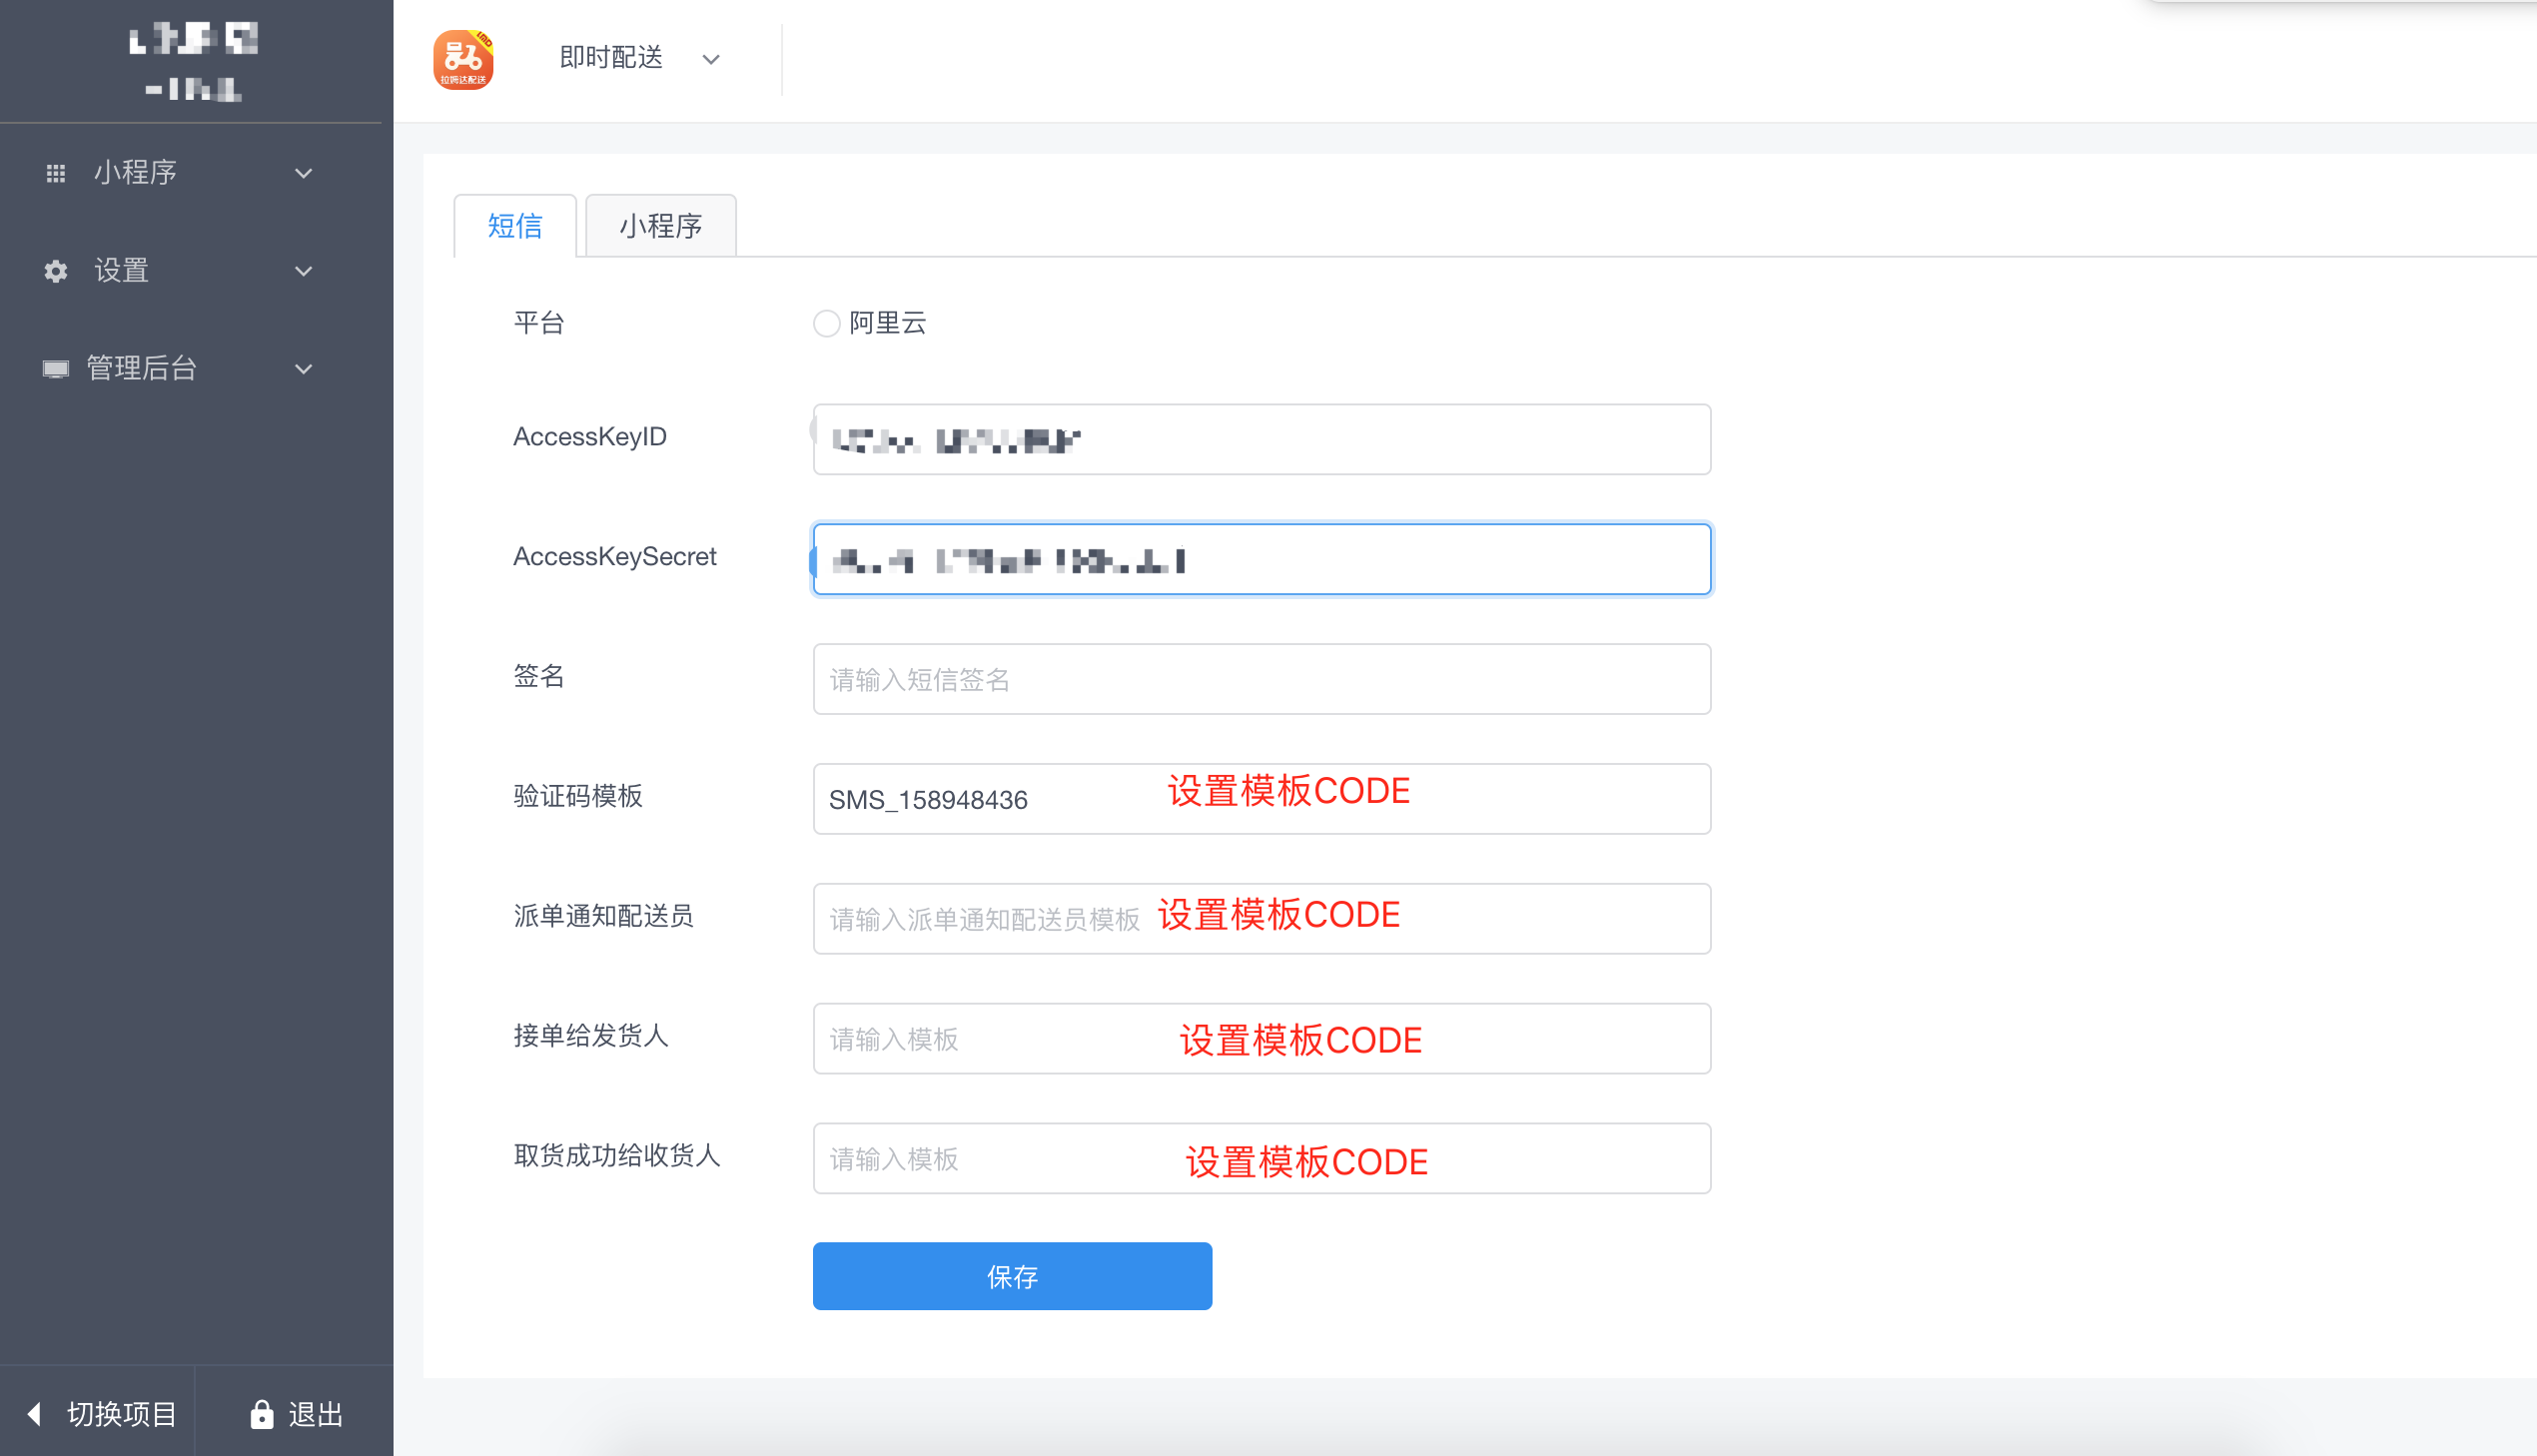Click the AccessKeyID label text

point(590,437)
